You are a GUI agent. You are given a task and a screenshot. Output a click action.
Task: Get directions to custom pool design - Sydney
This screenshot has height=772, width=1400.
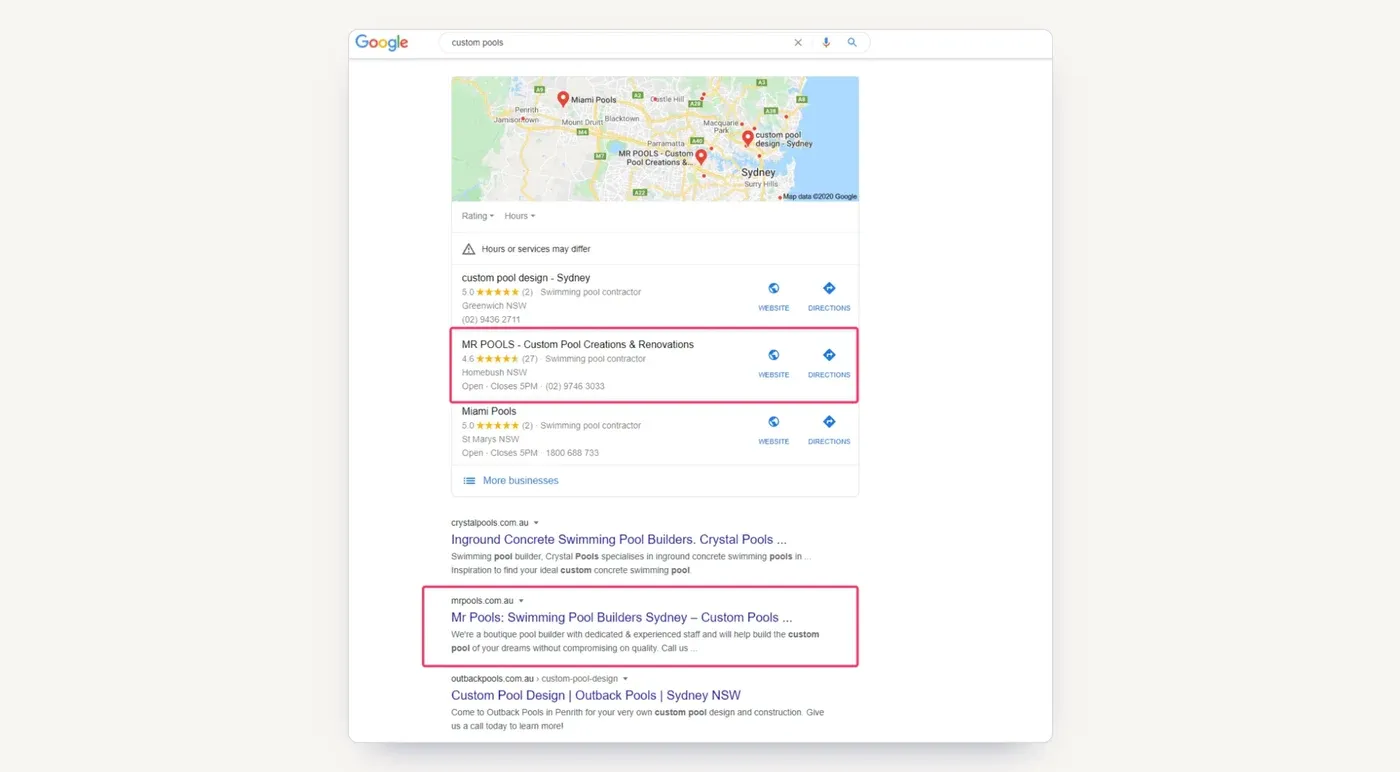coord(829,296)
